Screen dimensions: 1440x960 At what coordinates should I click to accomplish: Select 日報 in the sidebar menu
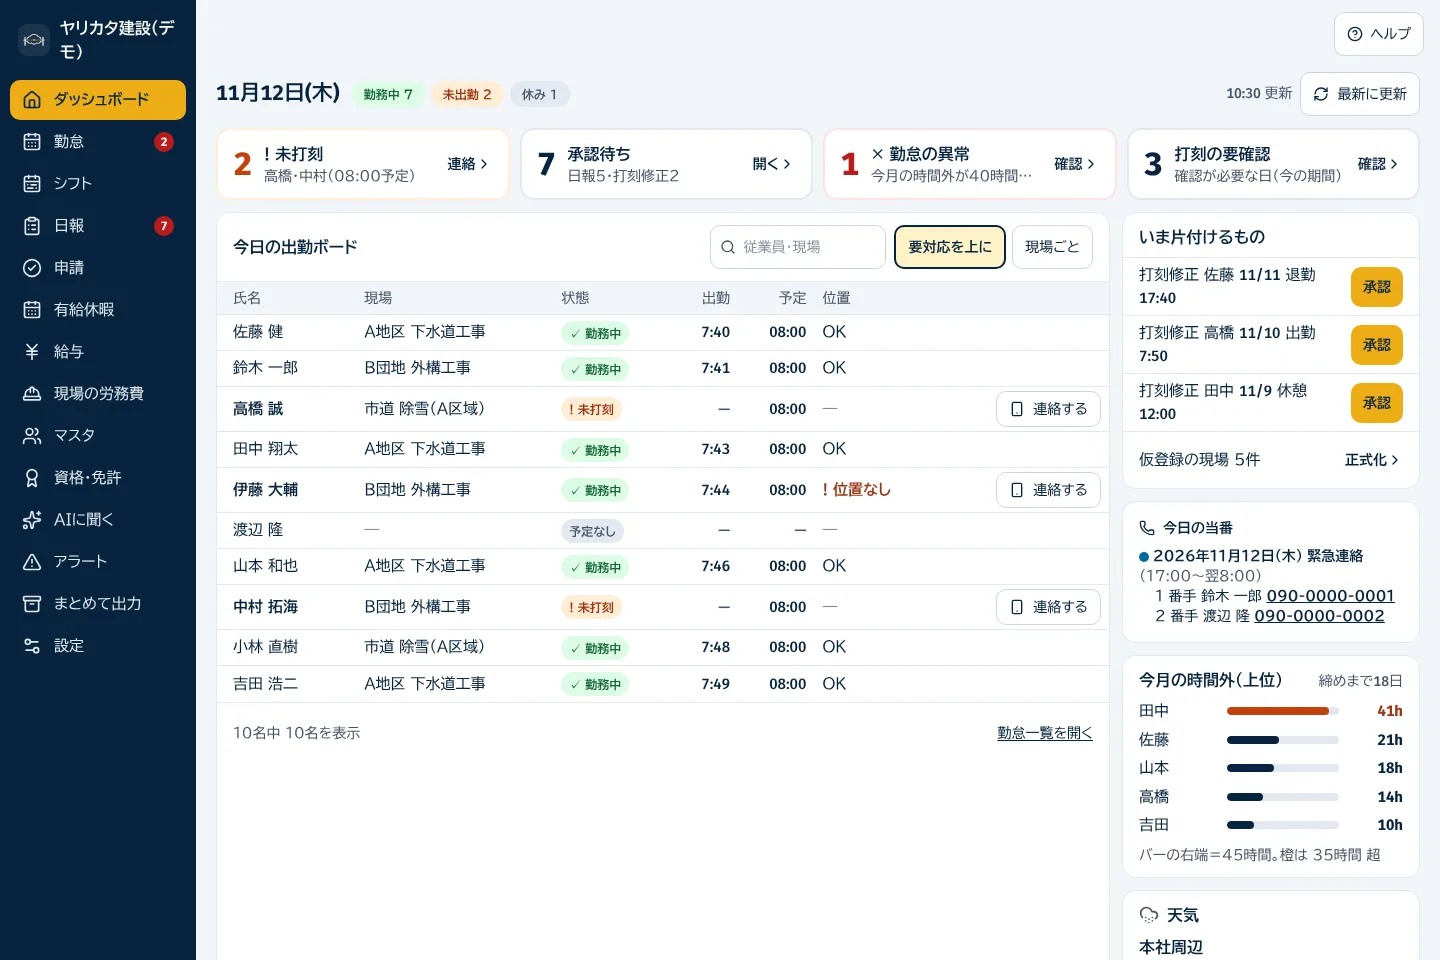tap(98, 226)
